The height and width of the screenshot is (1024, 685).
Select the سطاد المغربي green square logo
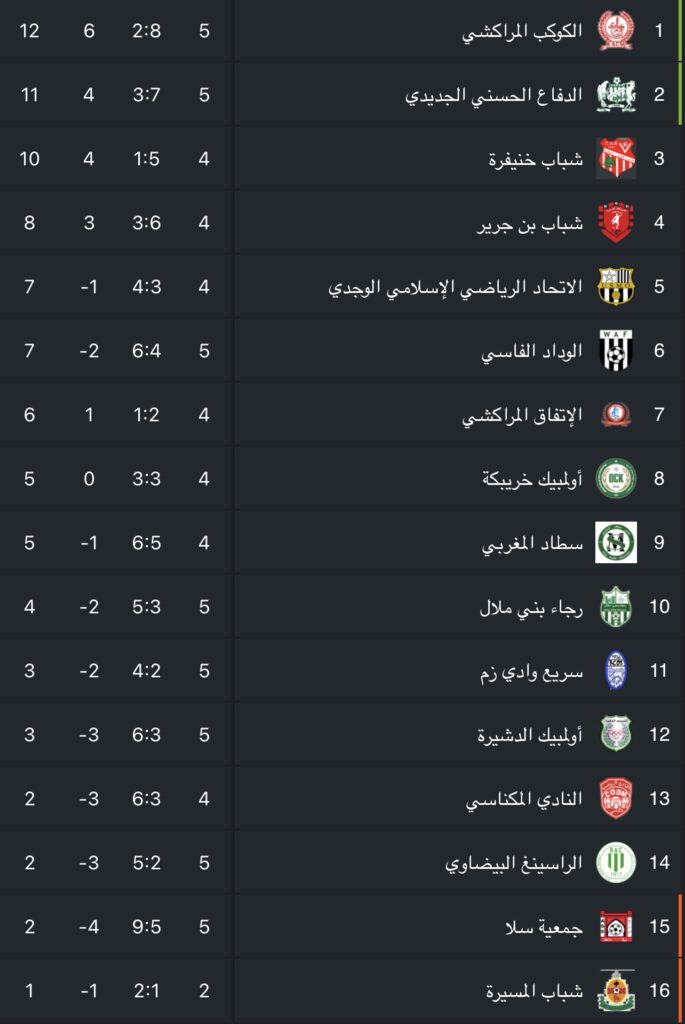click(x=616, y=542)
